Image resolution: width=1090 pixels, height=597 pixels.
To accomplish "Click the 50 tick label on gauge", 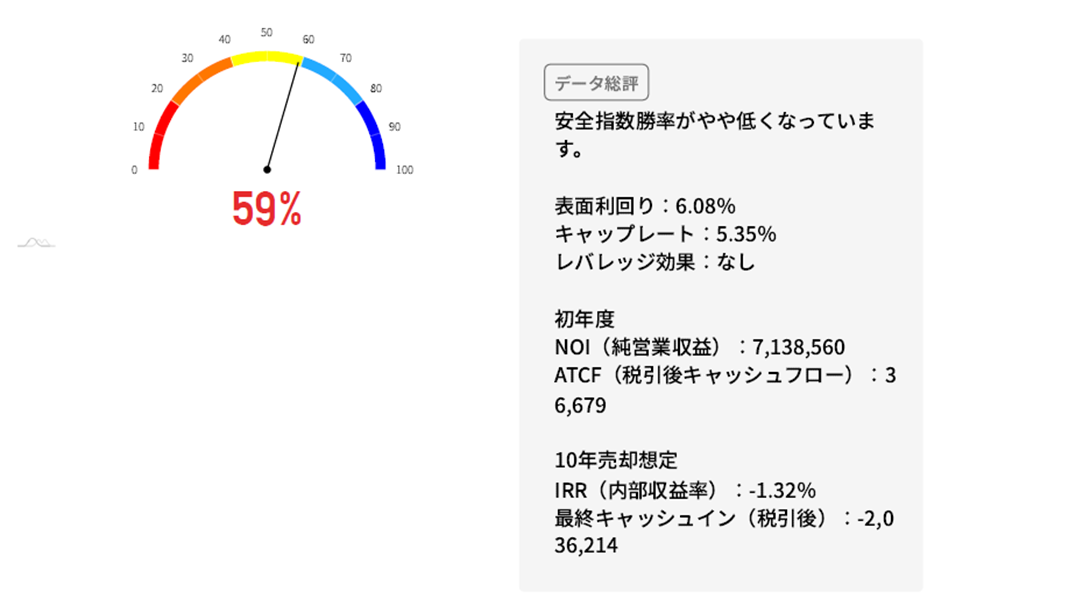I will [x=266, y=32].
